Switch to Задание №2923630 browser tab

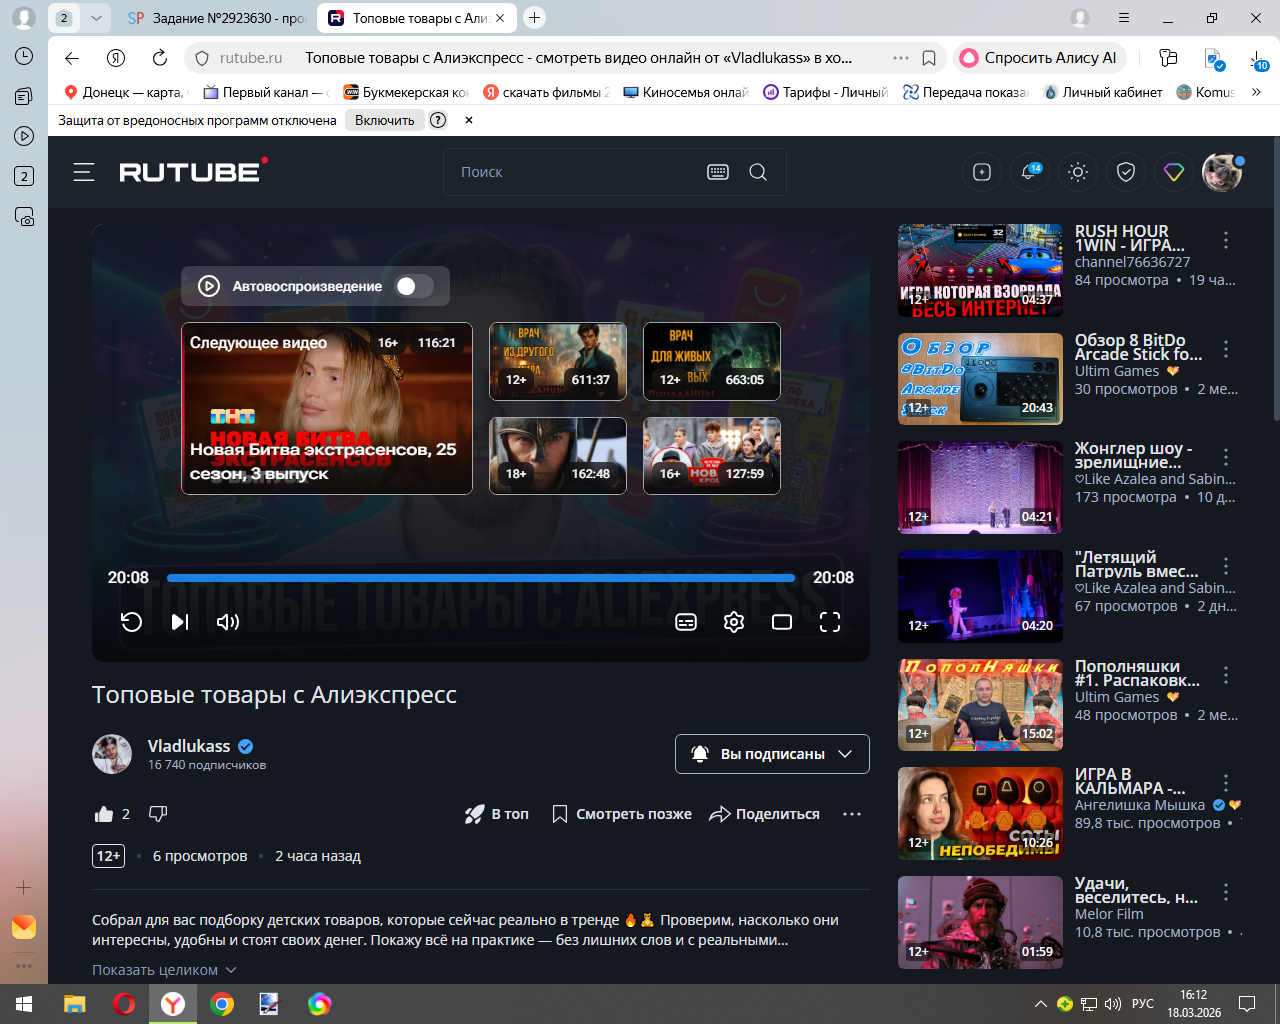click(x=218, y=18)
